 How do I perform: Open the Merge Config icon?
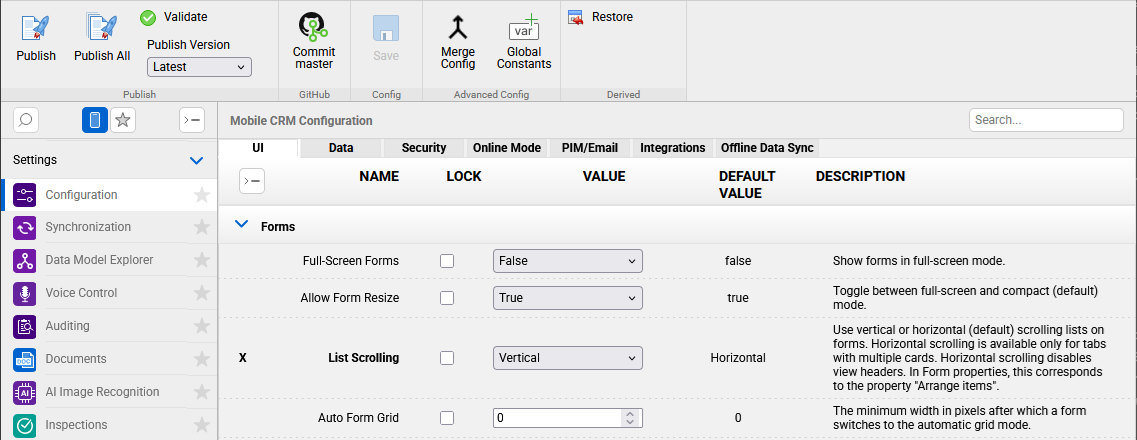pos(458,28)
